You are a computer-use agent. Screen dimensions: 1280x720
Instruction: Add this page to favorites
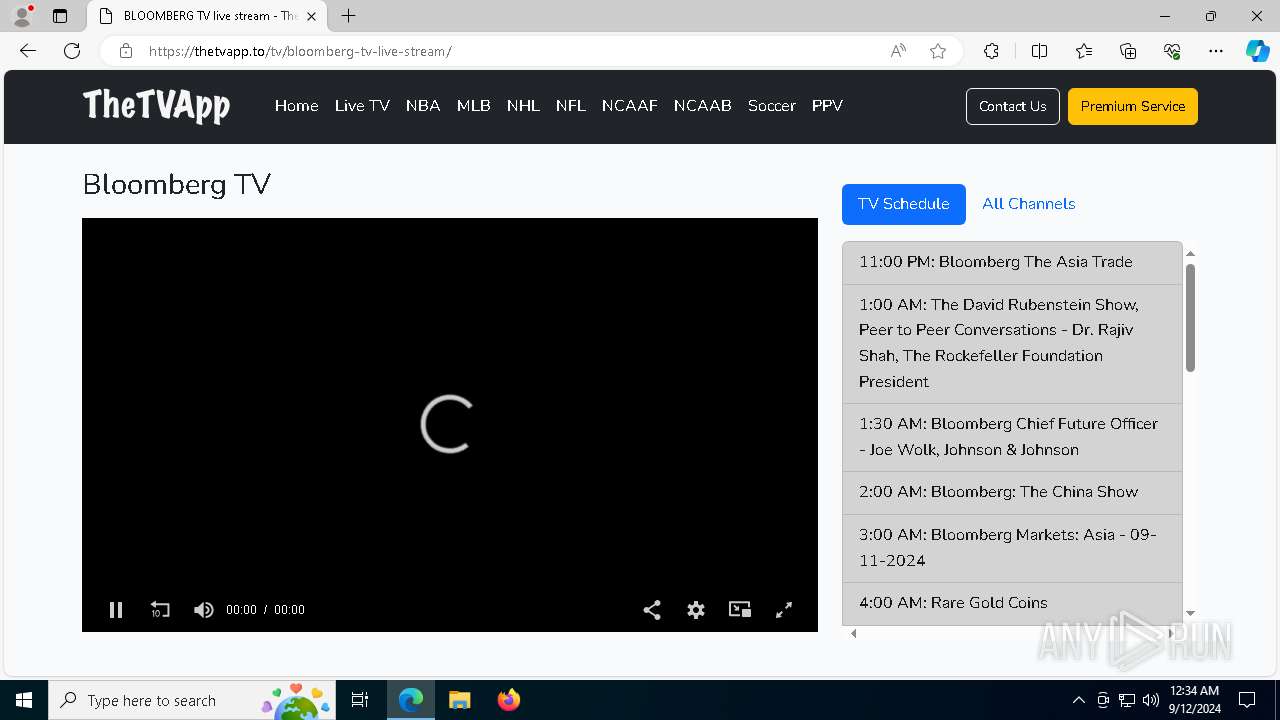click(x=938, y=51)
